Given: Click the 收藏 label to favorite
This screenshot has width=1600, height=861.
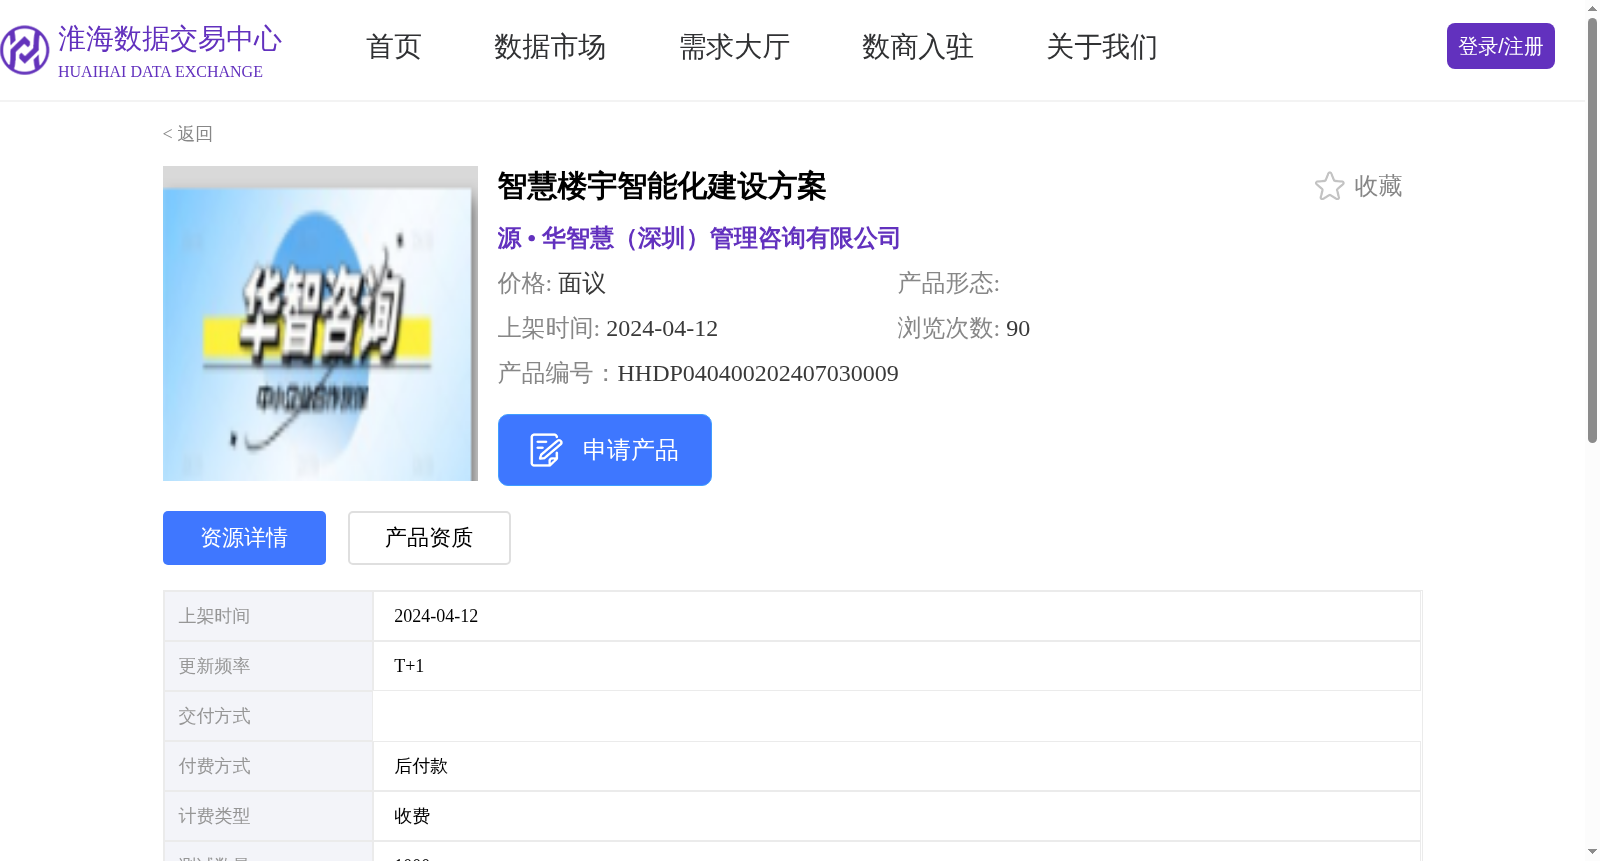Looking at the screenshot, I should click(x=1378, y=186).
